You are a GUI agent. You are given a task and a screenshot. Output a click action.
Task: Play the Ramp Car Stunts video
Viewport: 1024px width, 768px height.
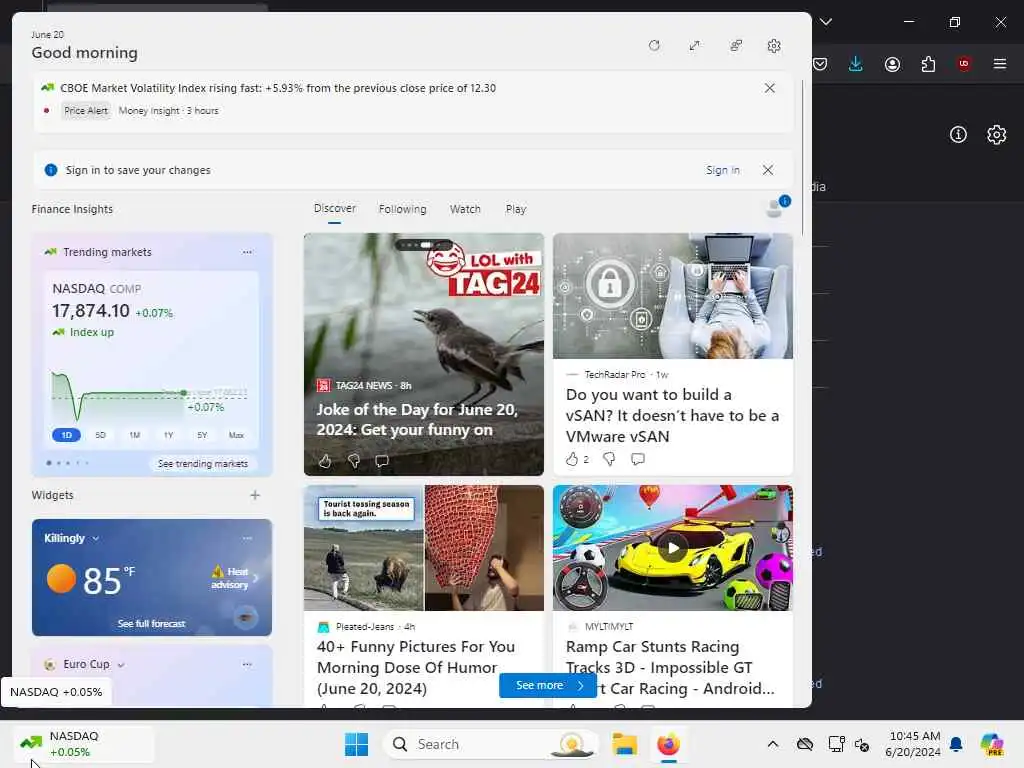click(673, 547)
